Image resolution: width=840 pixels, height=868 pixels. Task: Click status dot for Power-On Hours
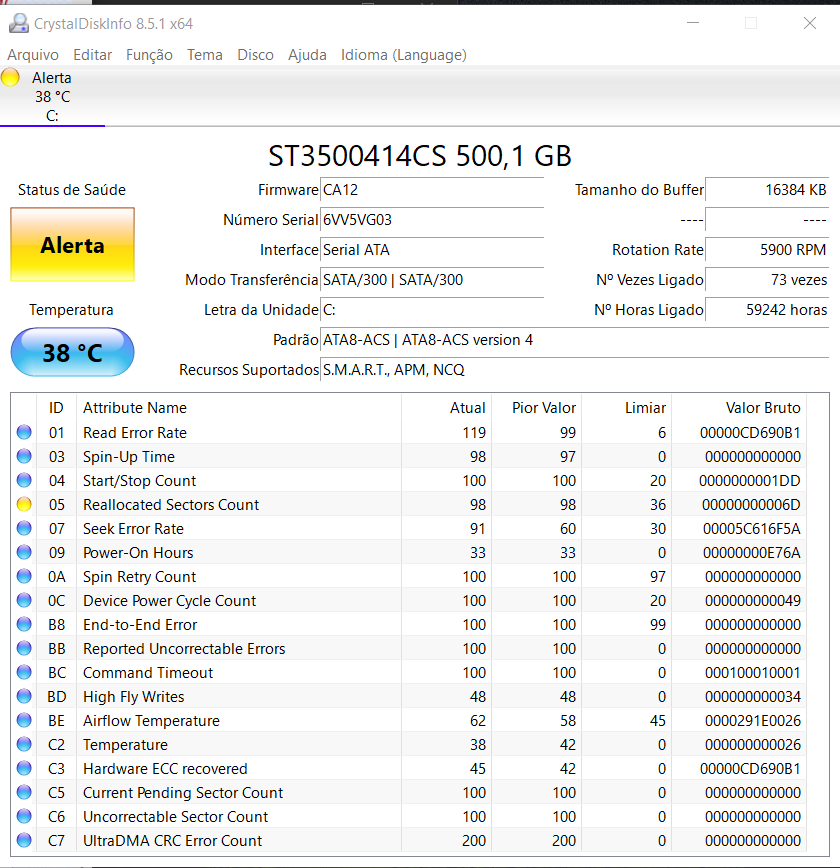coord(24,552)
